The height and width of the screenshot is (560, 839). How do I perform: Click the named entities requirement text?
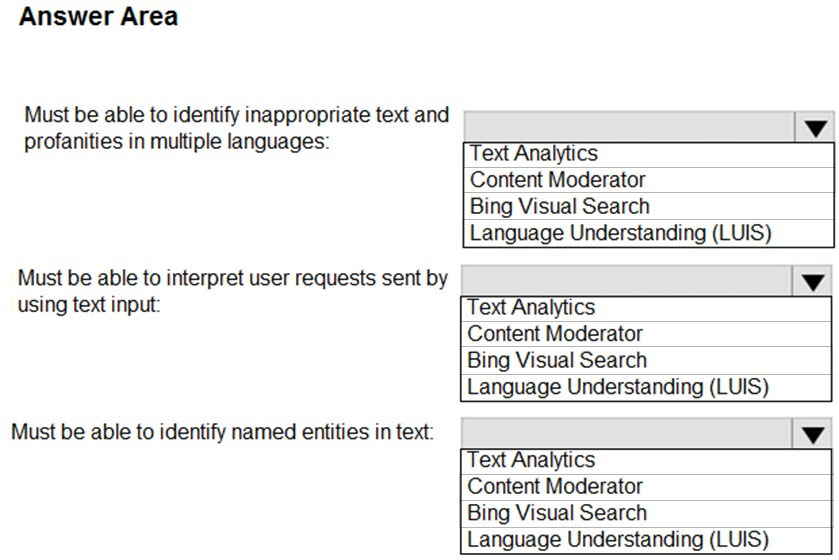click(x=223, y=432)
